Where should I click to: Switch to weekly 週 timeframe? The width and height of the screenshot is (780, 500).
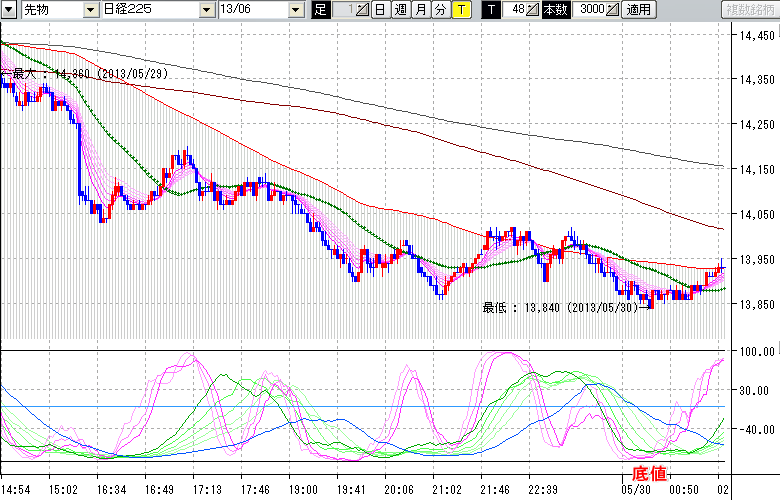pos(400,10)
